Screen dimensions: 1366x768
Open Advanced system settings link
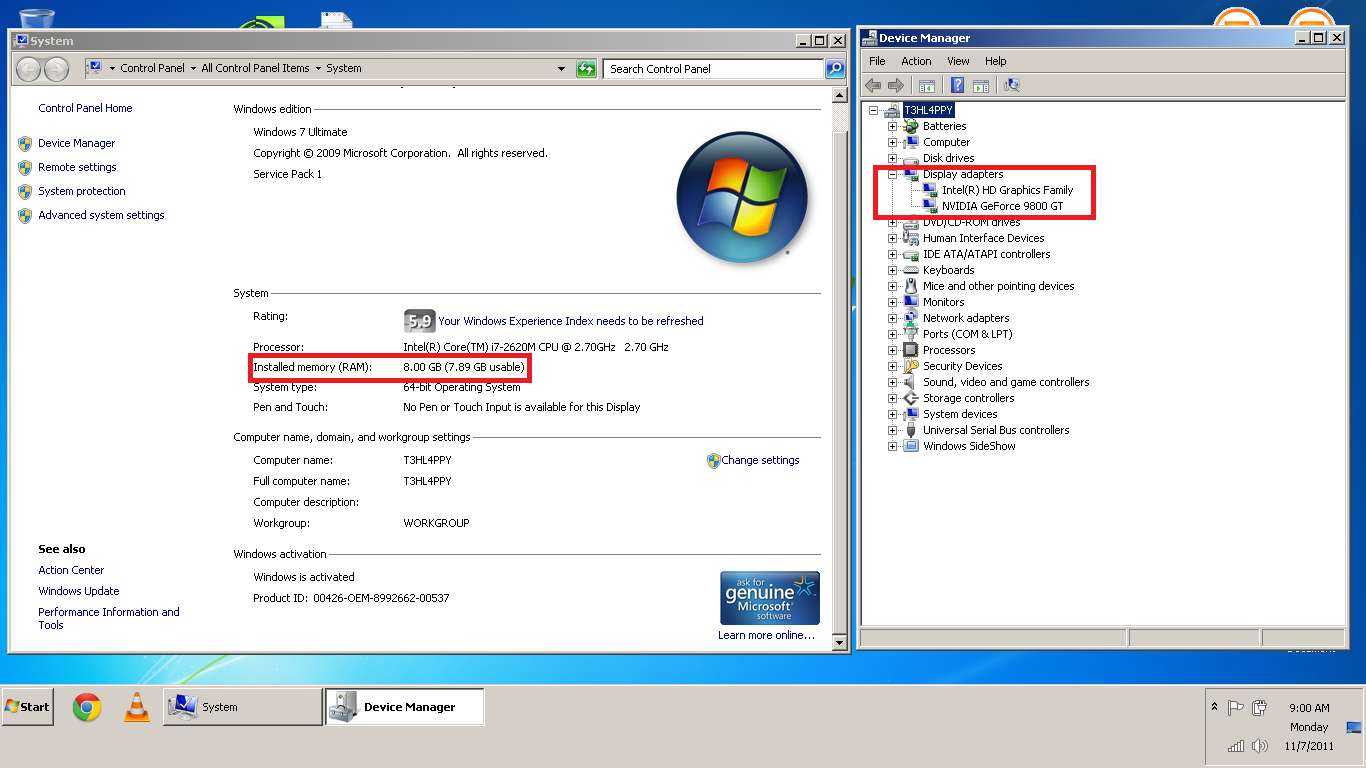(x=101, y=215)
